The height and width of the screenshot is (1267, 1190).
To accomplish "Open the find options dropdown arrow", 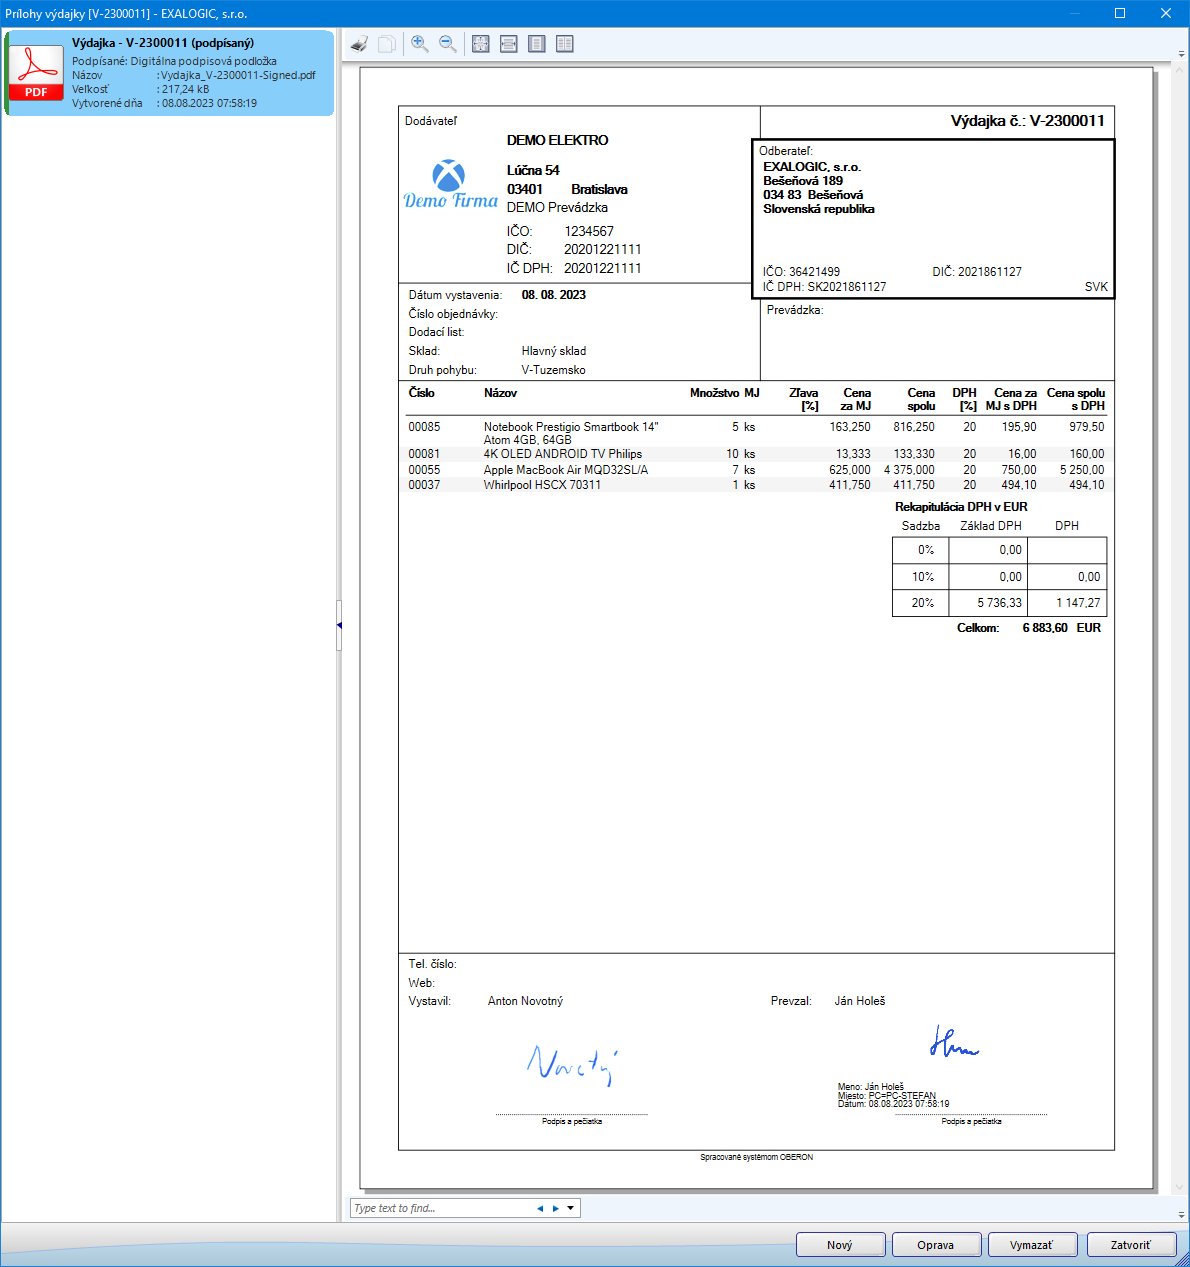I will pos(571,1208).
